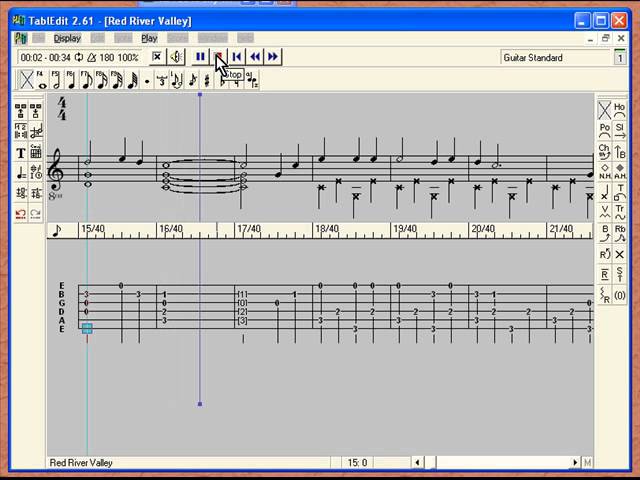Image resolution: width=640 pixels, height=480 pixels.
Task: Select the Trill (Tr) effect
Action: (x=619, y=213)
